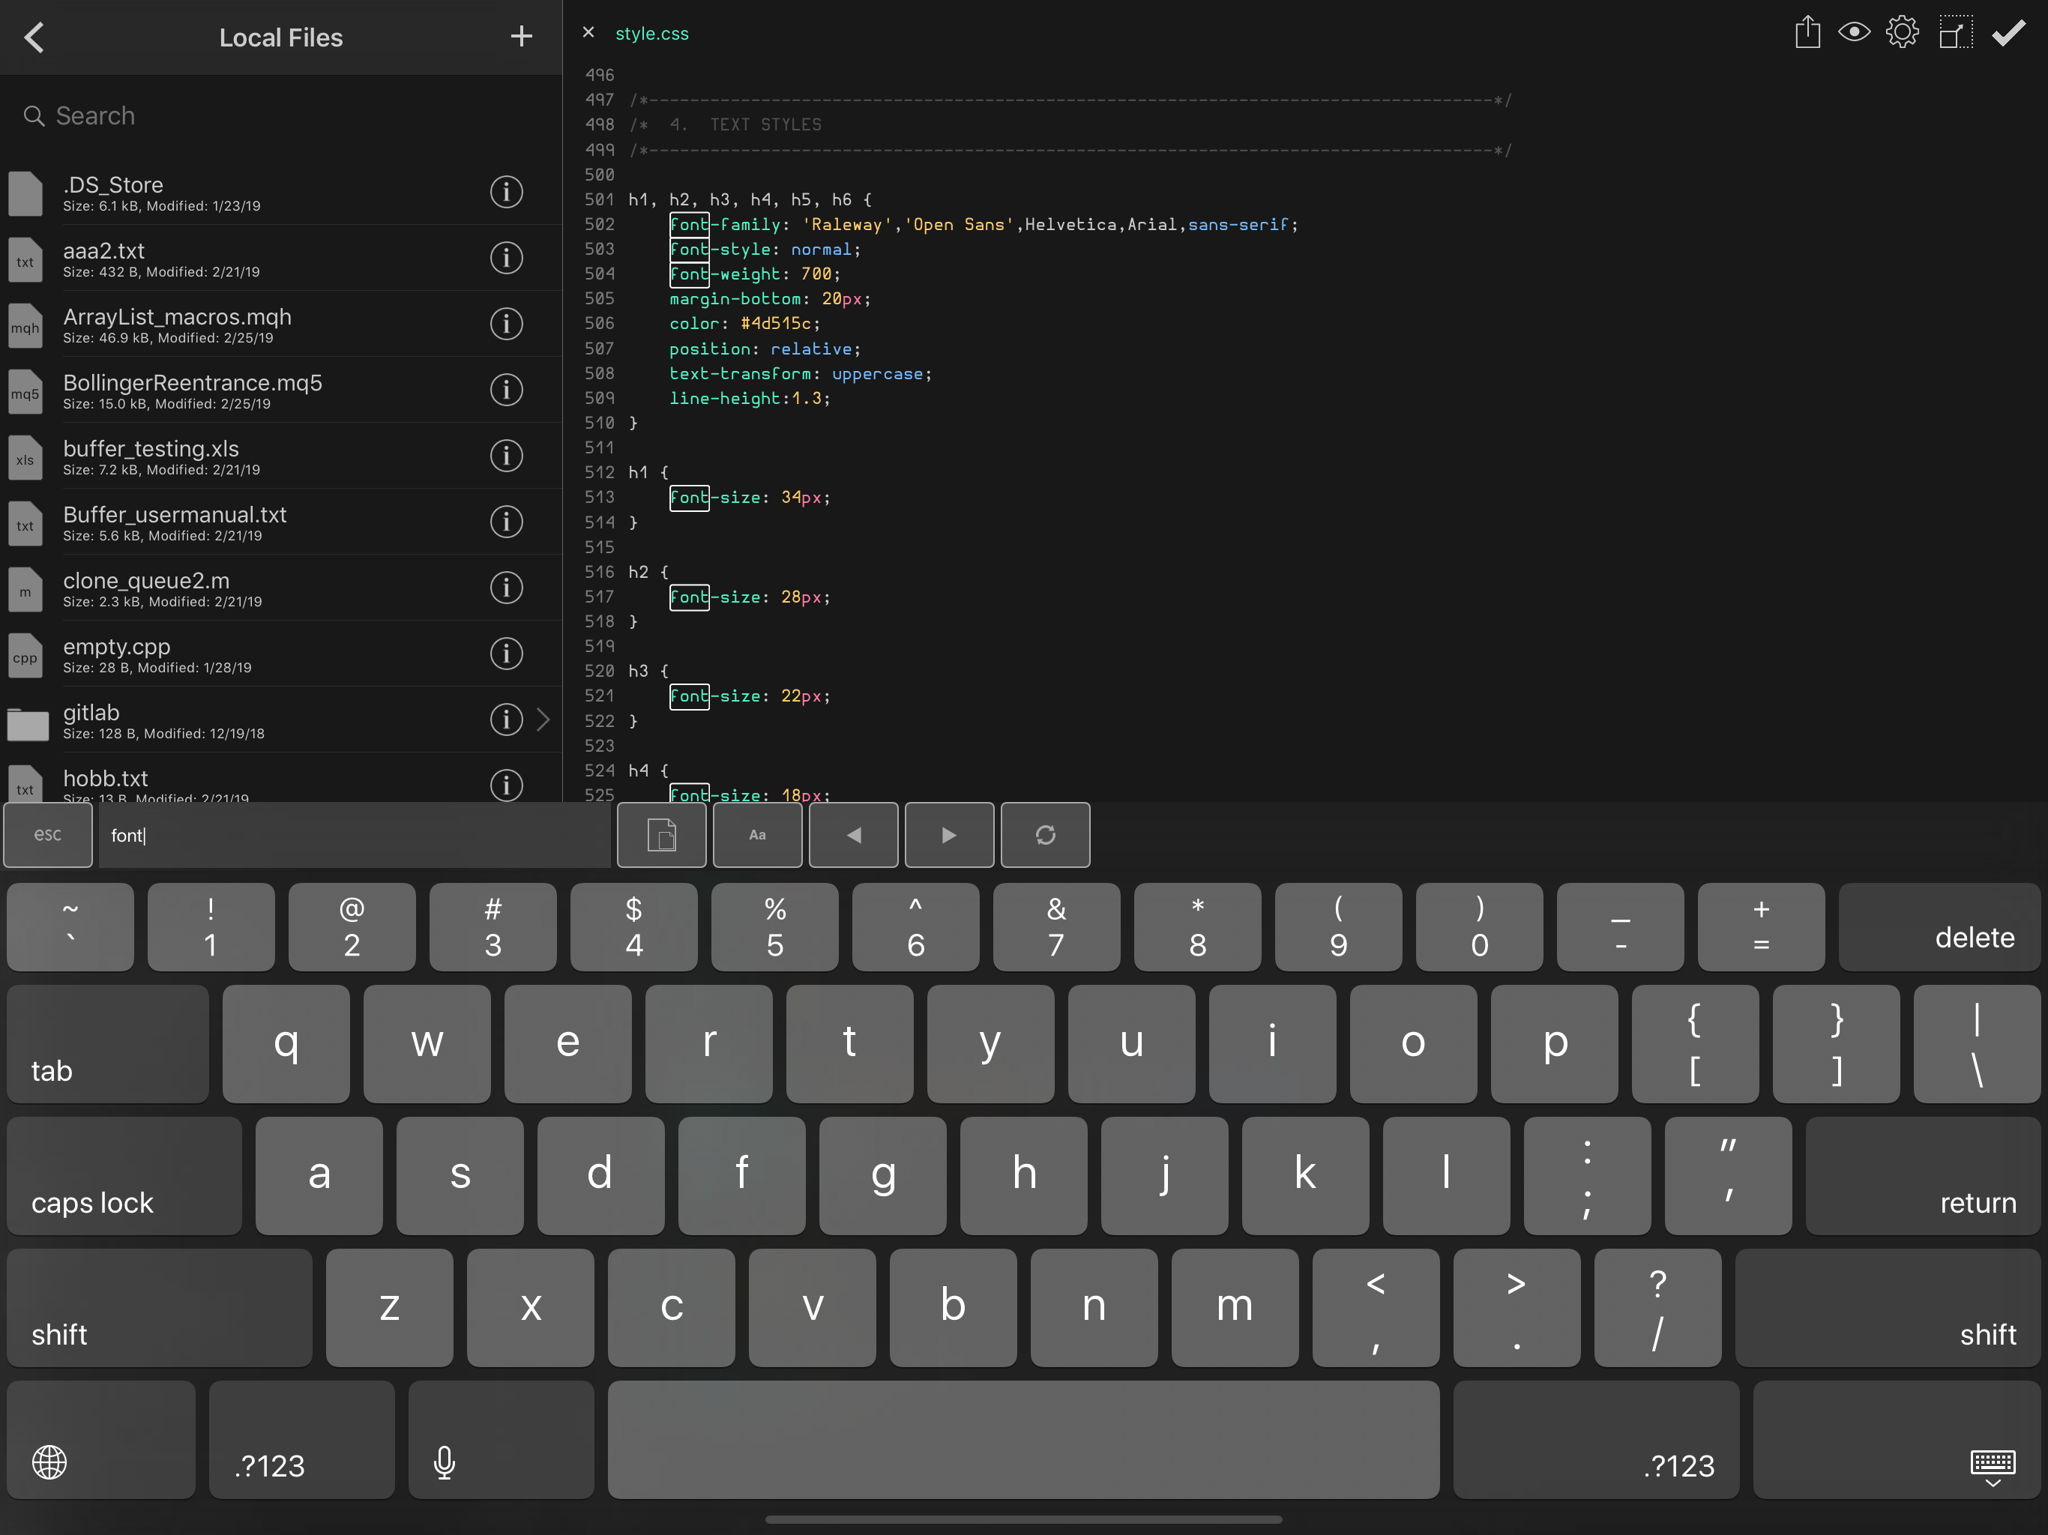Tap the return key
This screenshot has height=1535, width=2048.
point(1923,1176)
